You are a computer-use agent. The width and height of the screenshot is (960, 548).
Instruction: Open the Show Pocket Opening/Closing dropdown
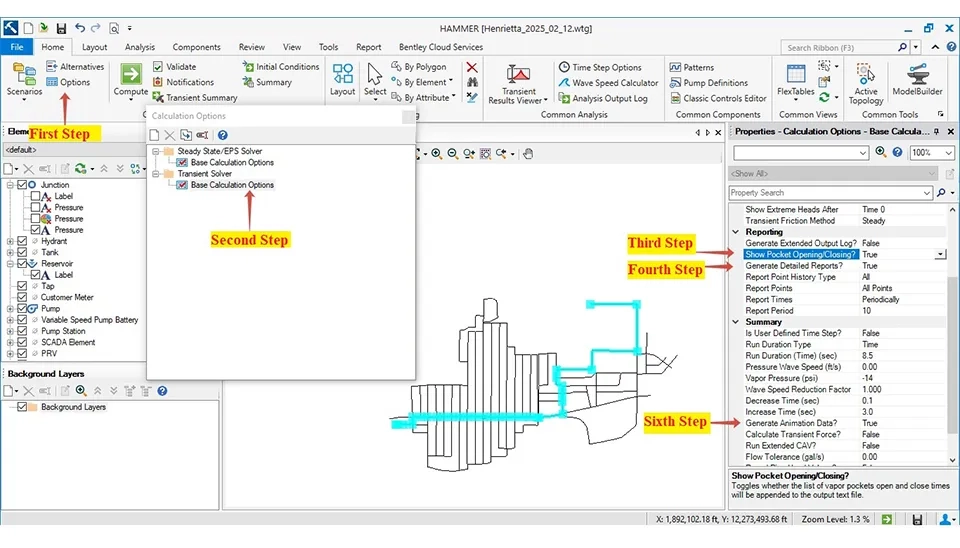pos(940,255)
